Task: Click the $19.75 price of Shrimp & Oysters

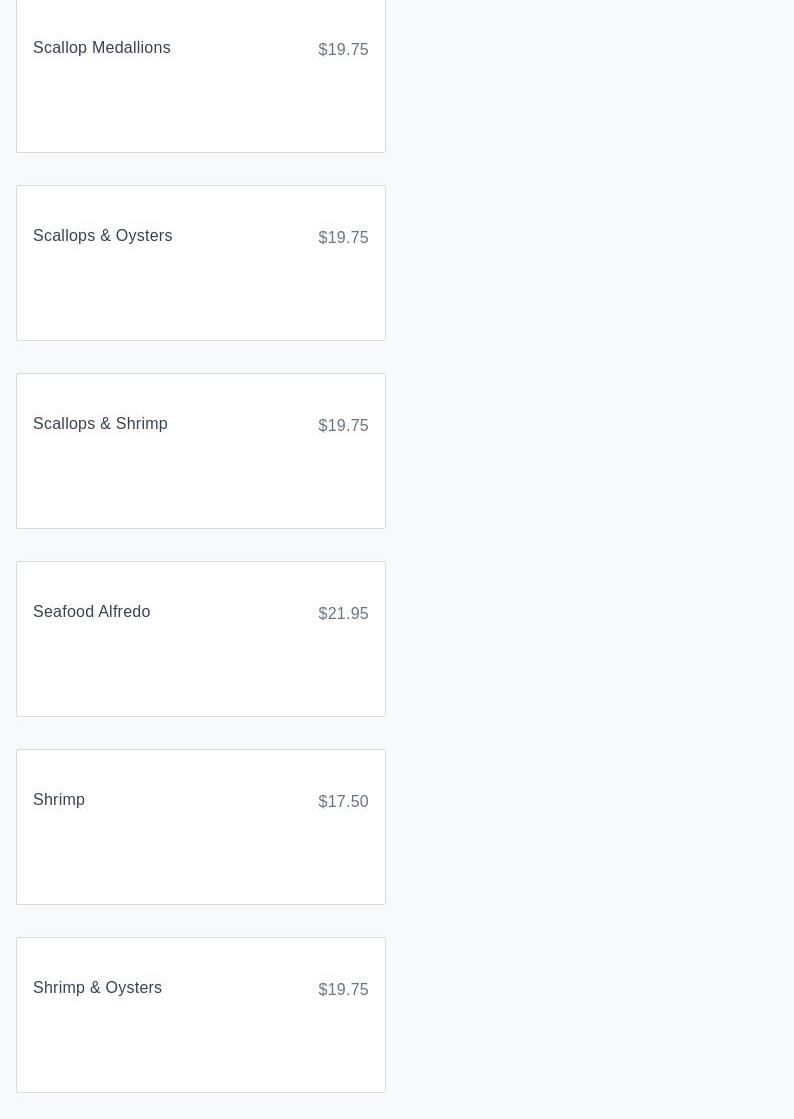Action: [x=343, y=990]
